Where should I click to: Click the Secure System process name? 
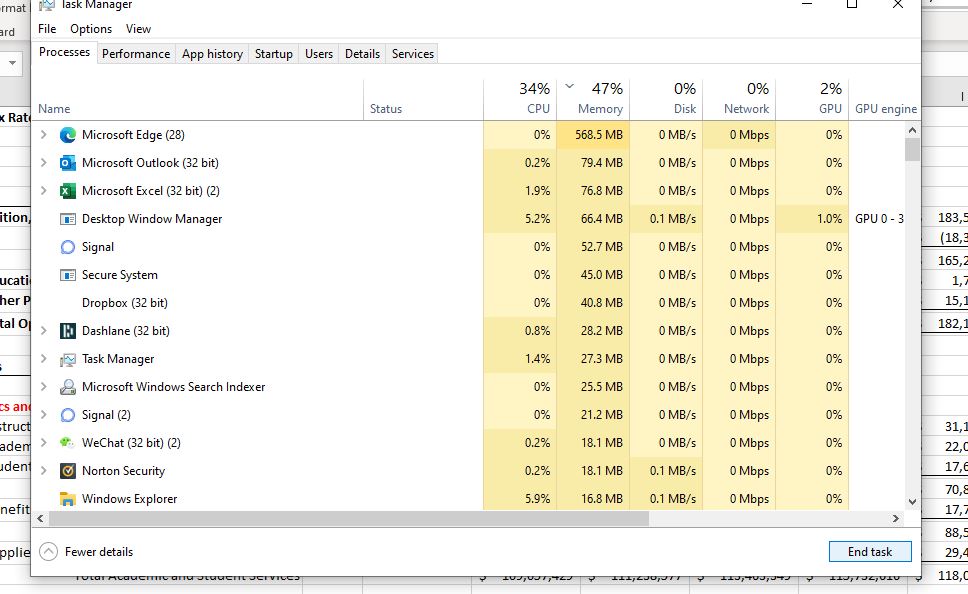(x=120, y=275)
